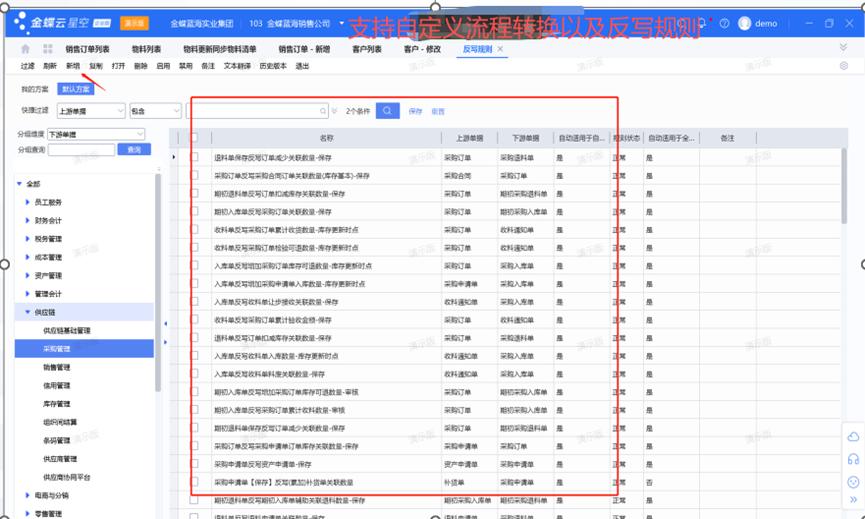This screenshot has height=519, width=865.
Task: Open the organization switcher dropdown arrow
Action: point(341,23)
